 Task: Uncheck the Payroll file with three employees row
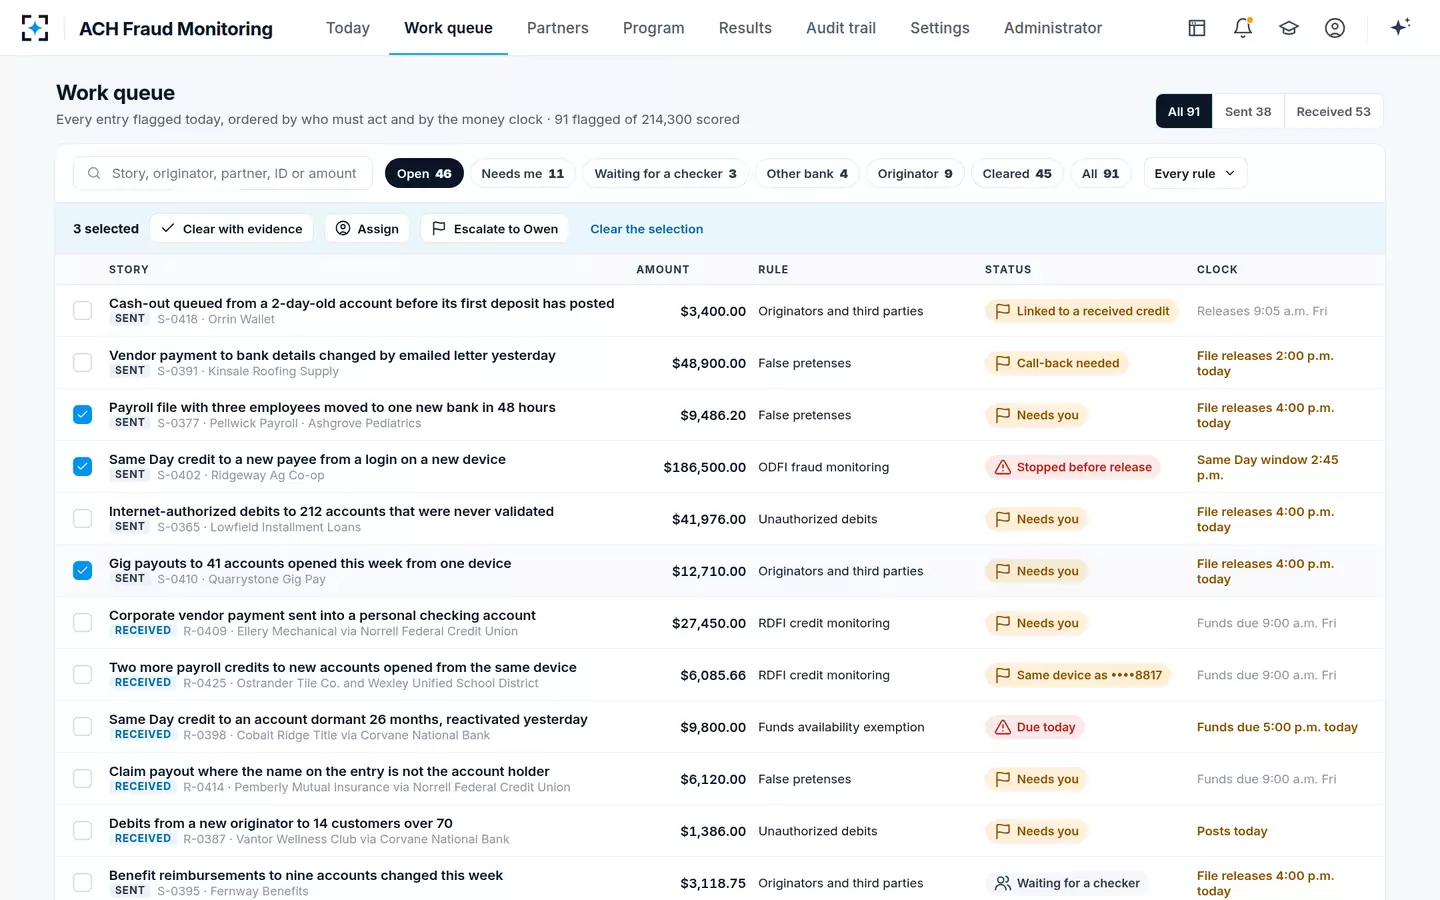point(83,415)
